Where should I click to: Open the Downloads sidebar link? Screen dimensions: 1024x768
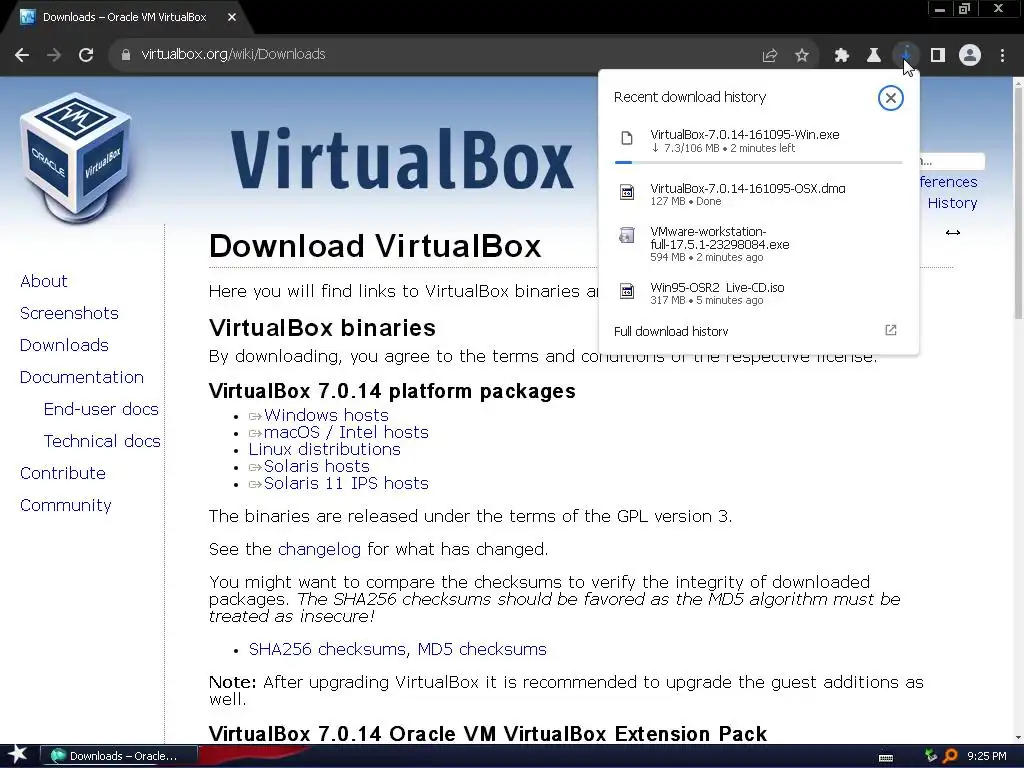(x=64, y=345)
